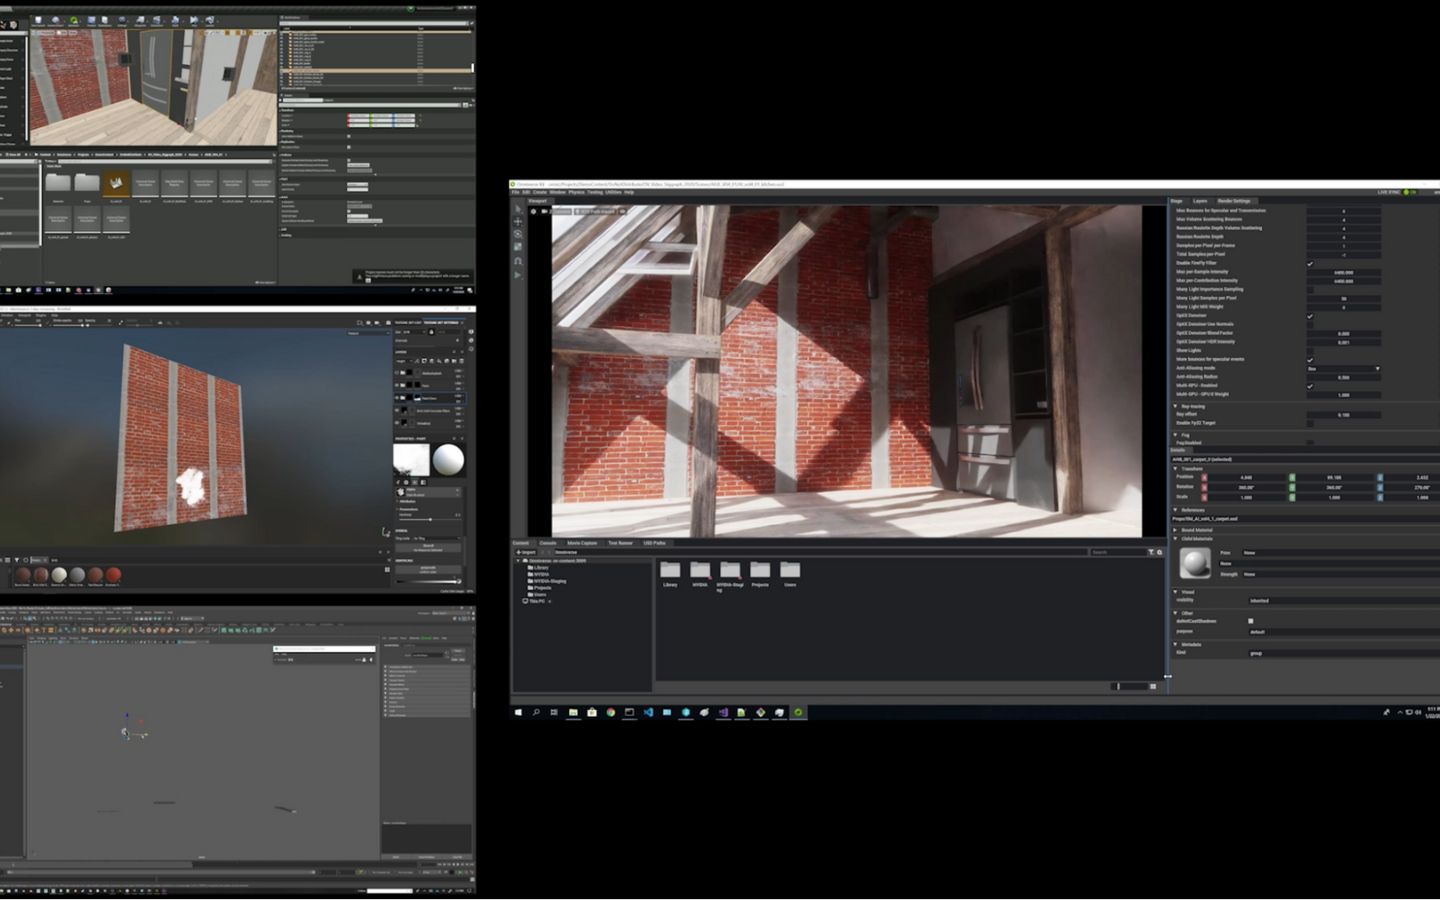1440x900 pixels.
Task: Toggle Enable Firefly Filter checkbox
Action: pyautogui.click(x=1310, y=263)
